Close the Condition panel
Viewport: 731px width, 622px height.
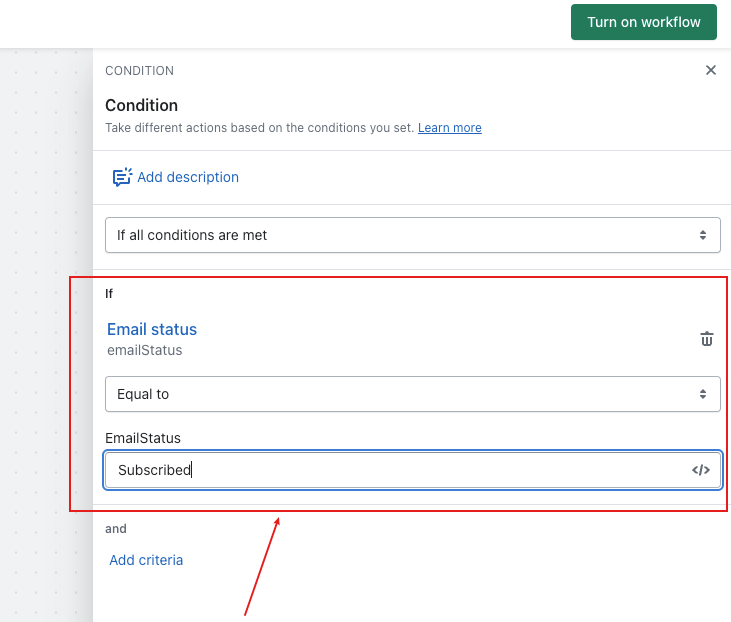[x=710, y=70]
